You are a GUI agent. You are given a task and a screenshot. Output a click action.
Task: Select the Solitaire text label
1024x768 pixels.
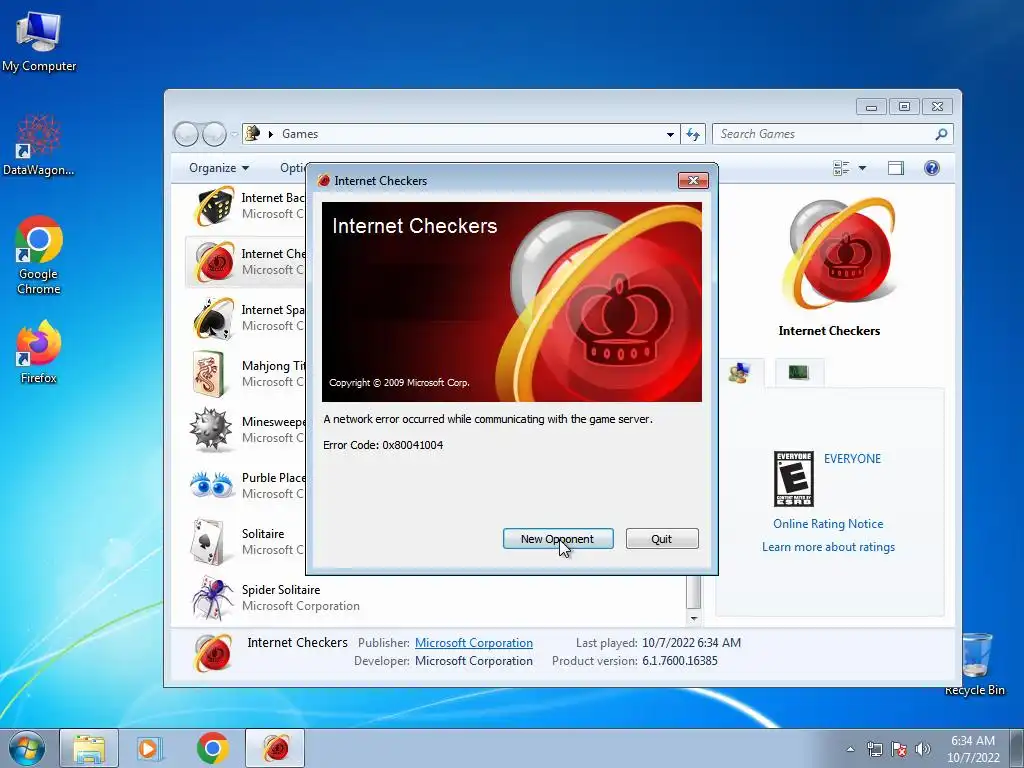(263, 534)
